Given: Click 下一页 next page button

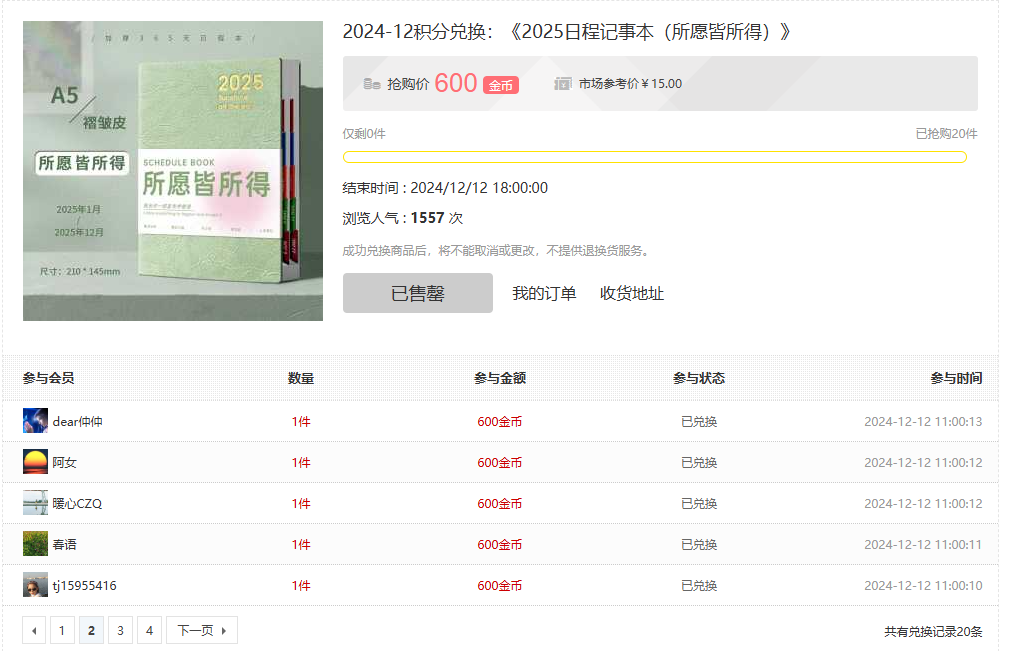Looking at the screenshot, I should click(201, 630).
